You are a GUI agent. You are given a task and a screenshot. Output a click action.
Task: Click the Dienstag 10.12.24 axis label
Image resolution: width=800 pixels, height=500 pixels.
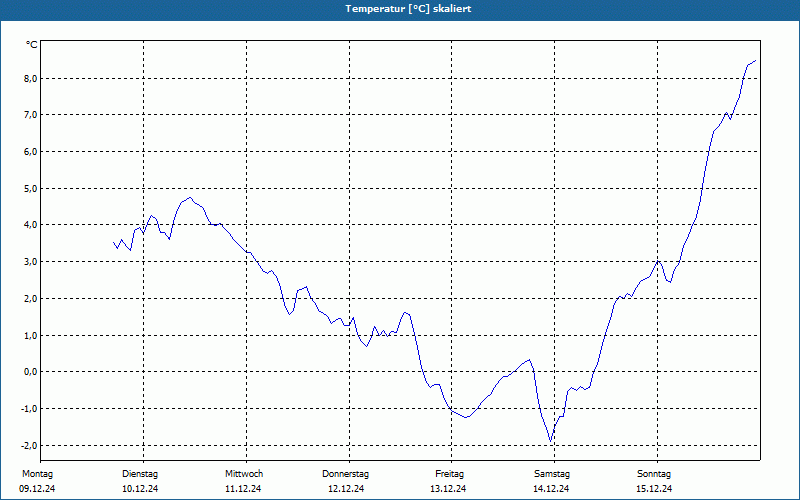pyautogui.click(x=140, y=481)
